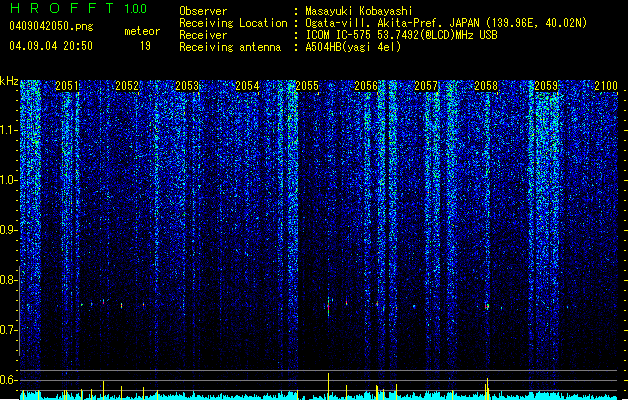Click the 2051 time marker
The image size is (629, 400).
67,86
